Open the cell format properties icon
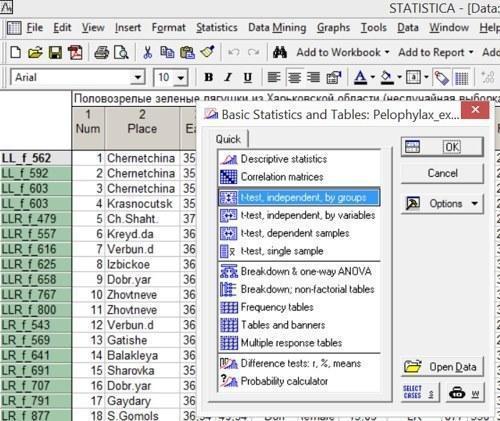500x421 pixels. [334, 78]
